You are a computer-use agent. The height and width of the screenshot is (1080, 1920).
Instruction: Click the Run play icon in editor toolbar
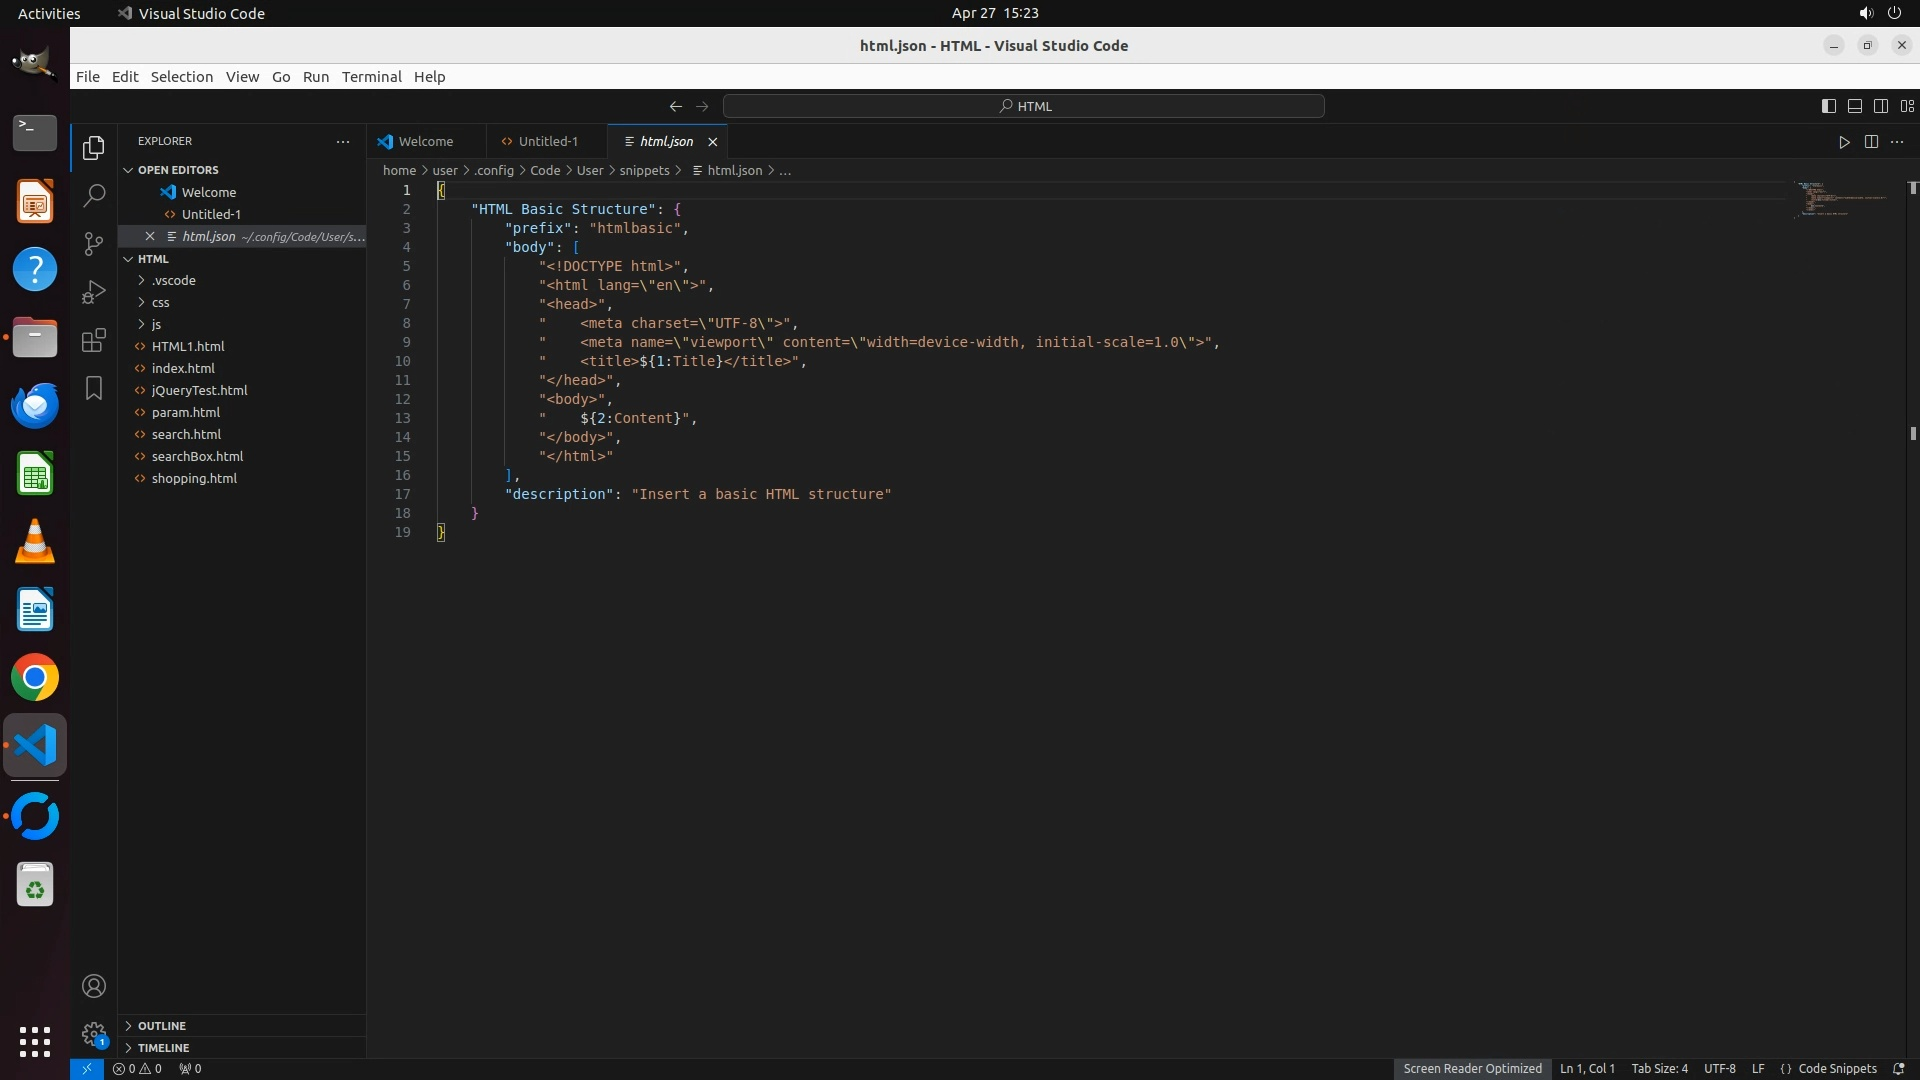[x=1844, y=142]
